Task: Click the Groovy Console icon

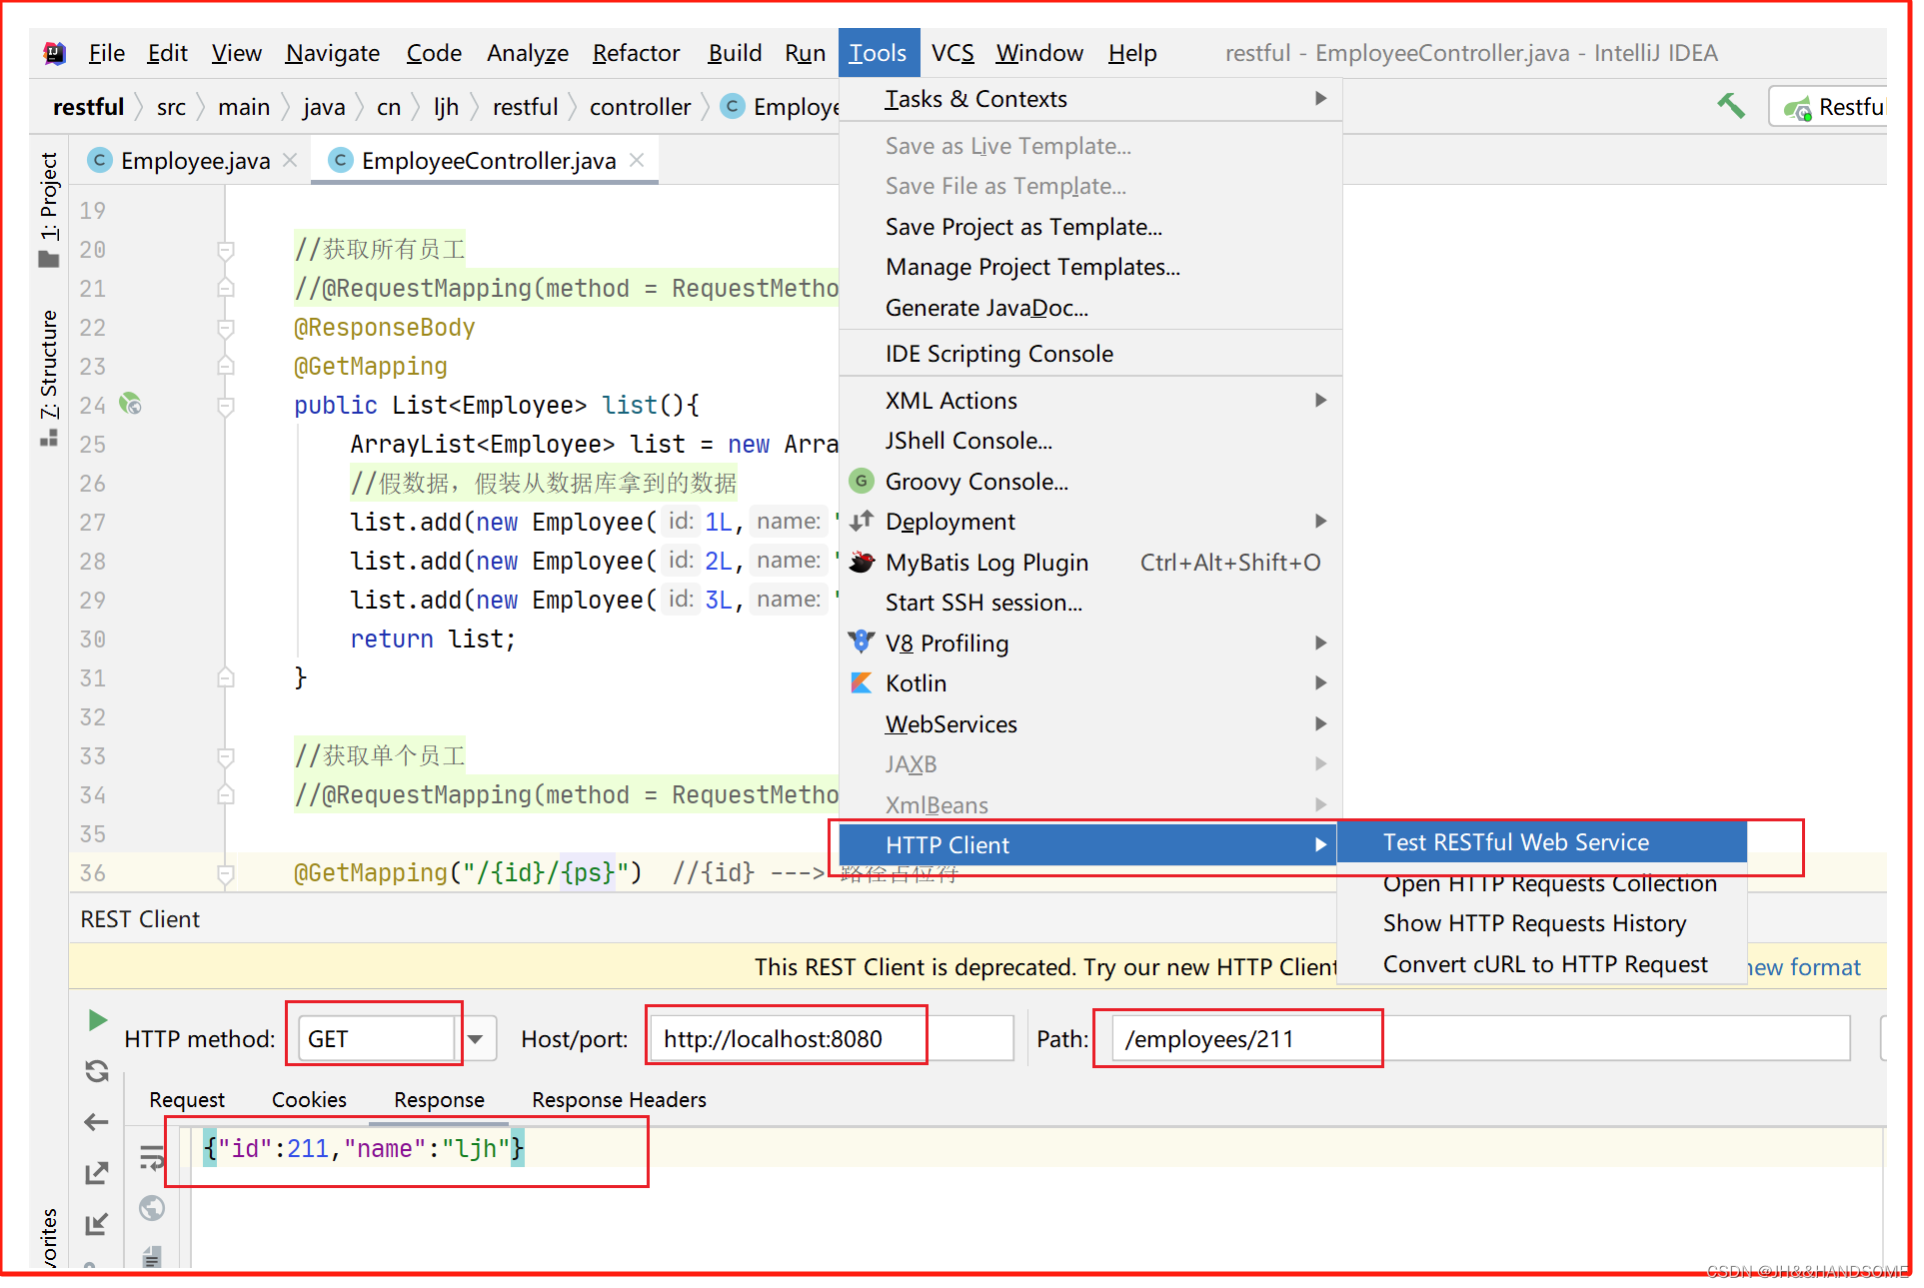Action: (x=861, y=481)
